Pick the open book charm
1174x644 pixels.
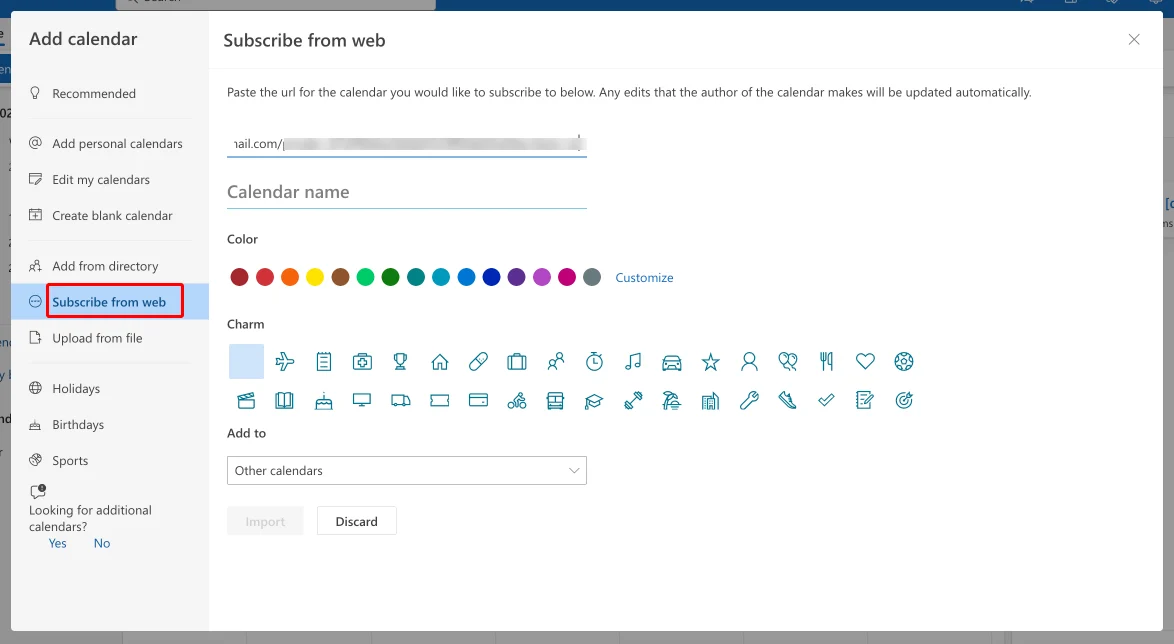coord(285,401)
